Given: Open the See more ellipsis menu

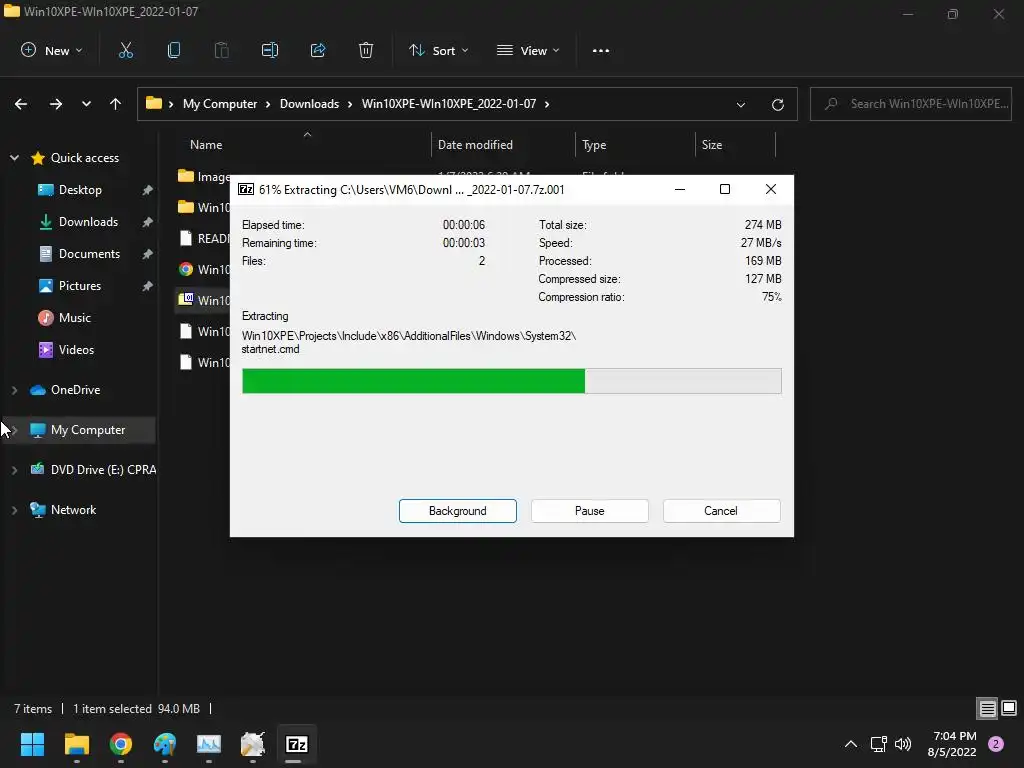Looking at the screenshot, I should [x=600, y=50].
